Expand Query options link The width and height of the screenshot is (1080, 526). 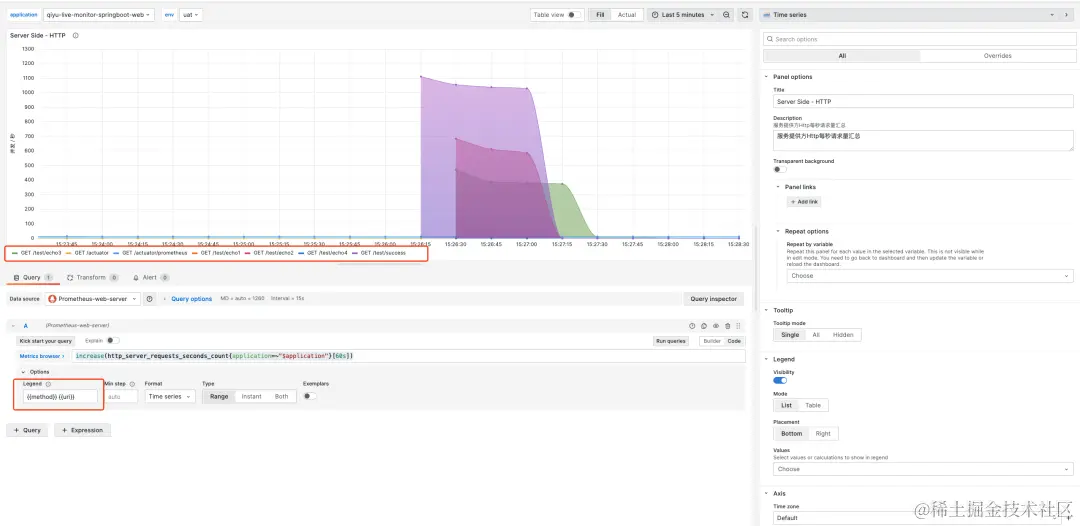(191, 299)
